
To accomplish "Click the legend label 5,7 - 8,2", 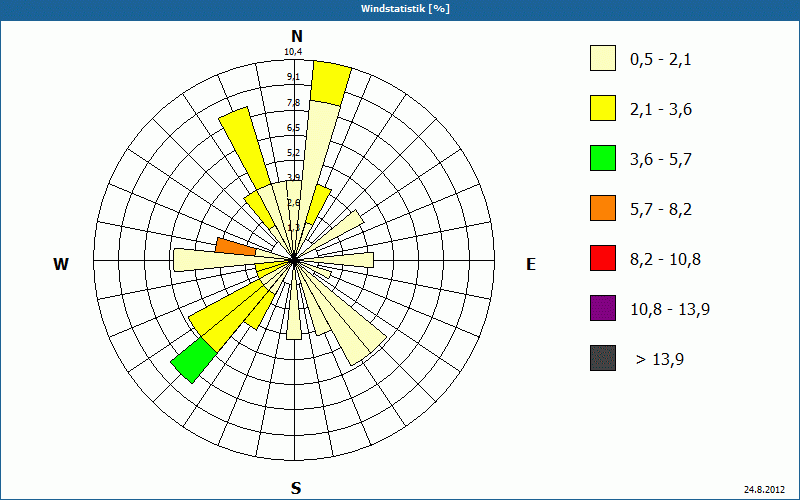I will point(661,210).
